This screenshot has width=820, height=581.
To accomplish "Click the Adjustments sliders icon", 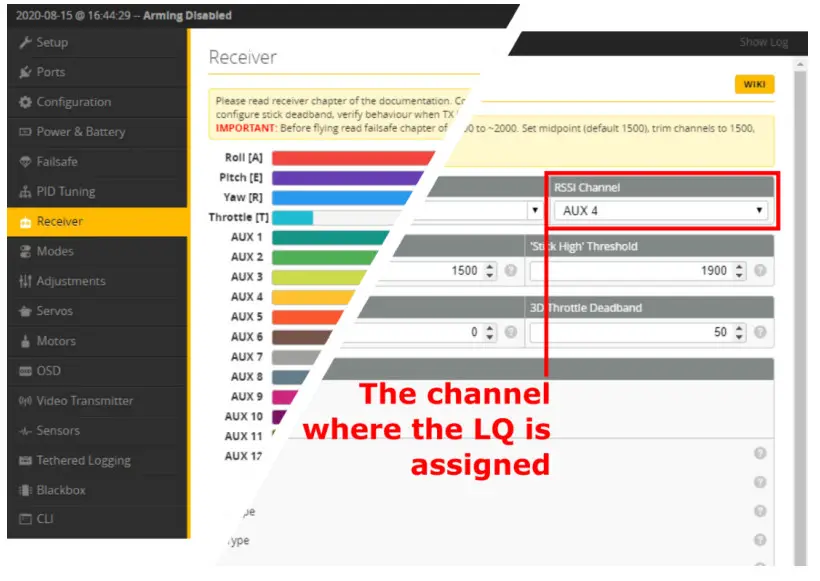I will [x=25, y=281].
